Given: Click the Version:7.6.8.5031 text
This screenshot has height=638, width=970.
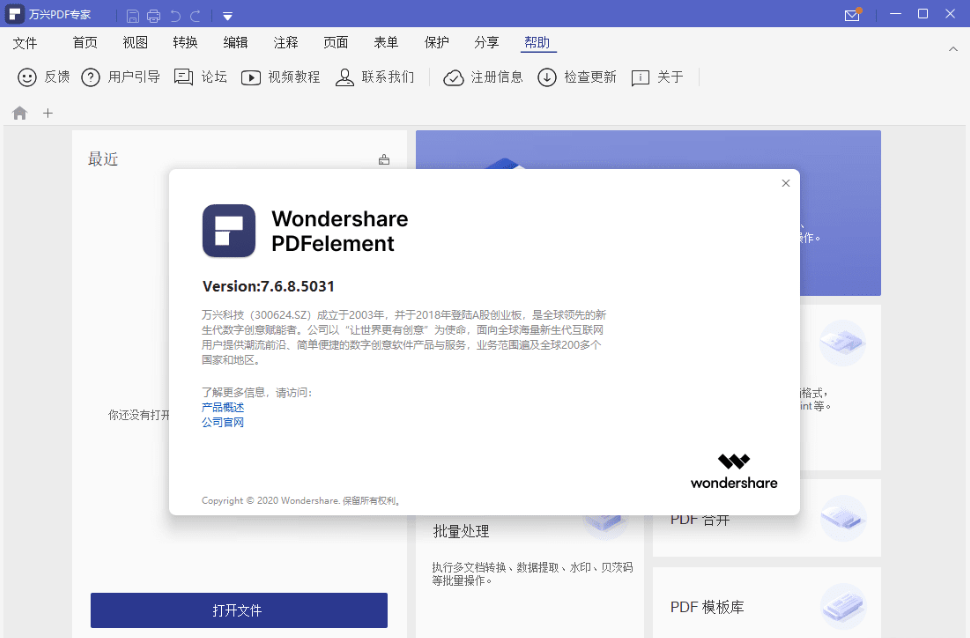Looking at the screenshot, I should click(x=268, y=287).
